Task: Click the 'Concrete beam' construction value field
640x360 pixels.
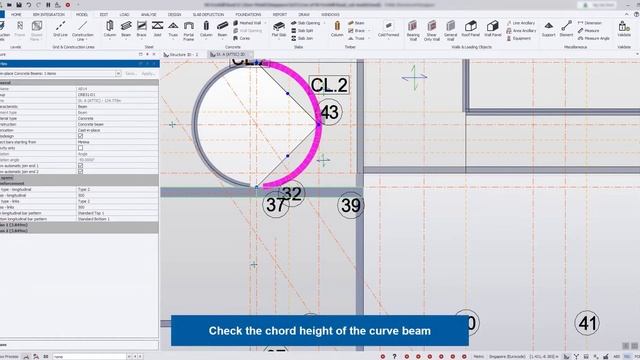Action: coord(118,124)
